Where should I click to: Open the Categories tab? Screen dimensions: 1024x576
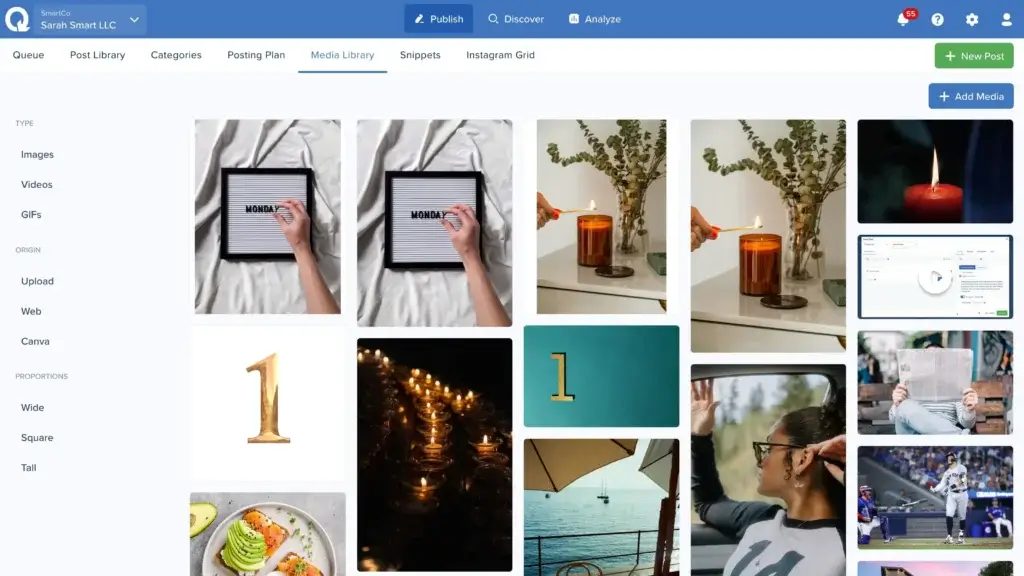coord(176,55)
